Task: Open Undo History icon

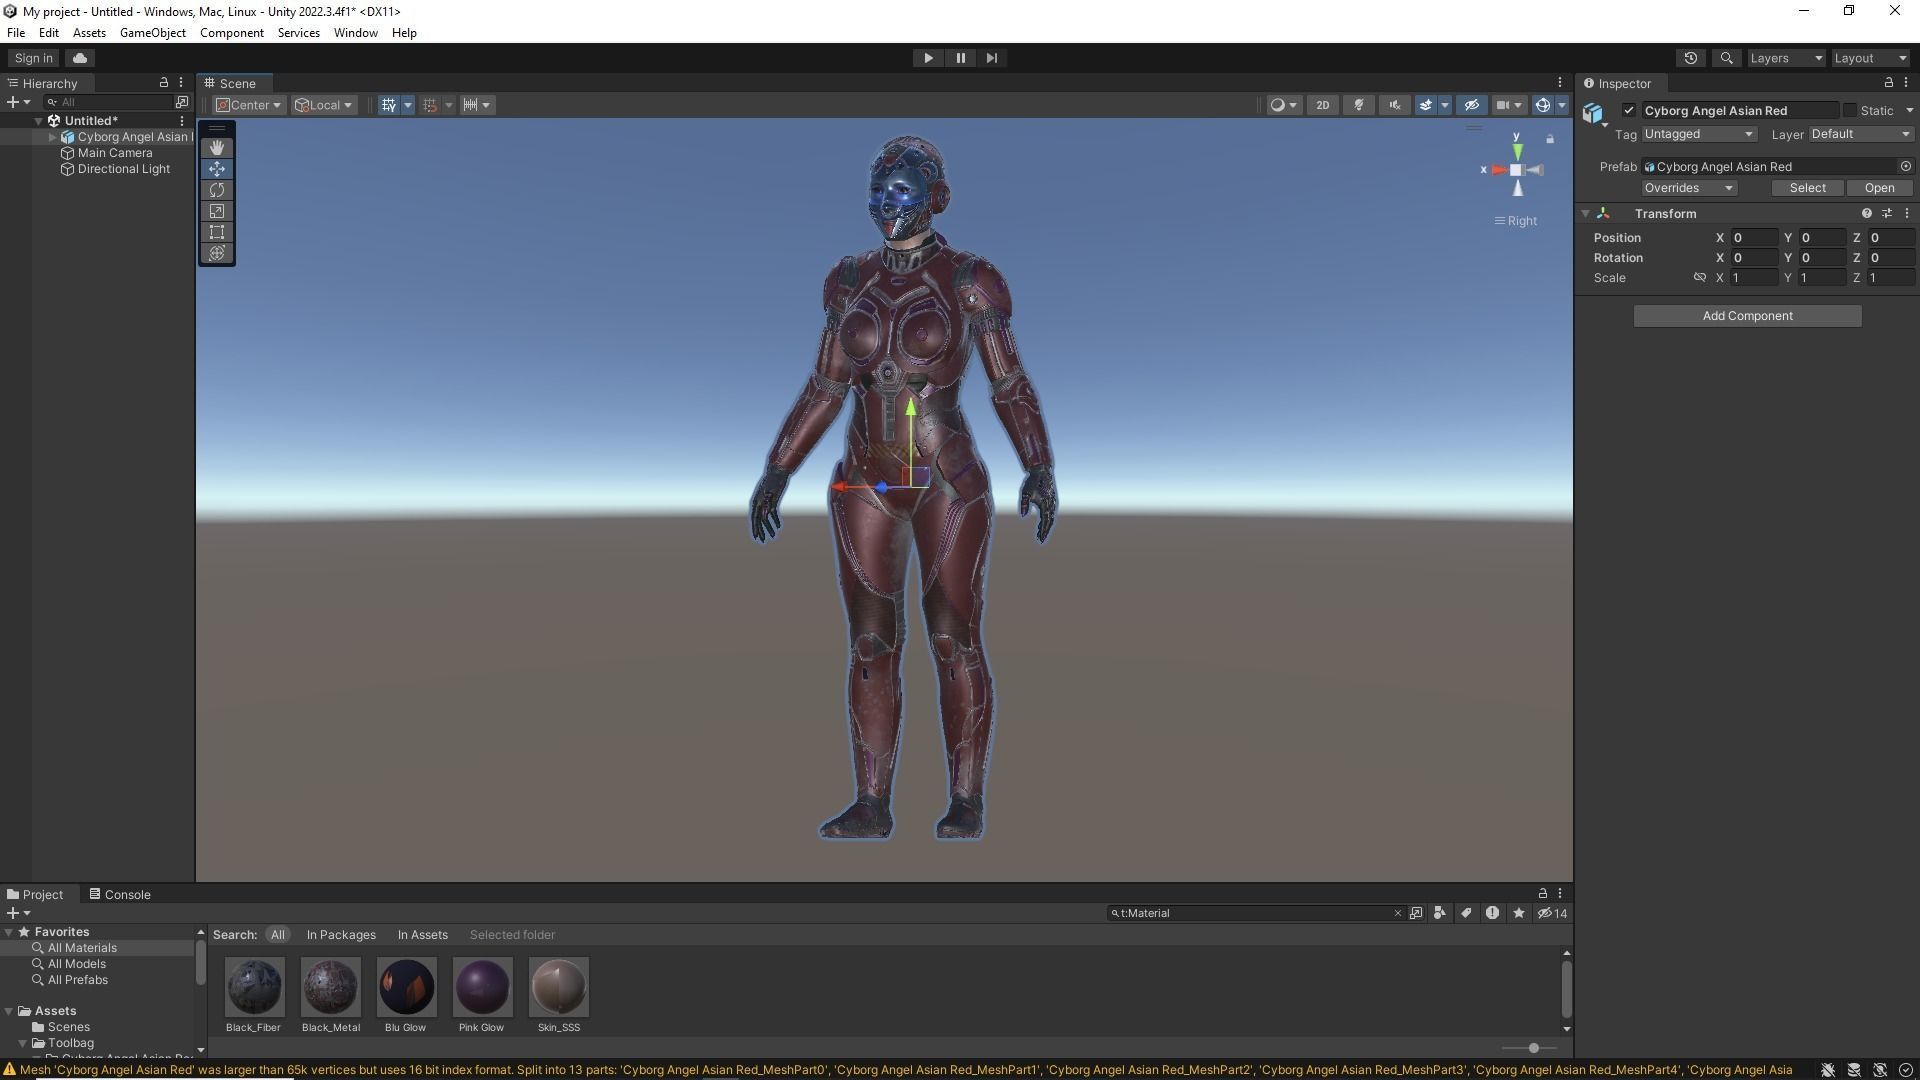Action: 1691,58
